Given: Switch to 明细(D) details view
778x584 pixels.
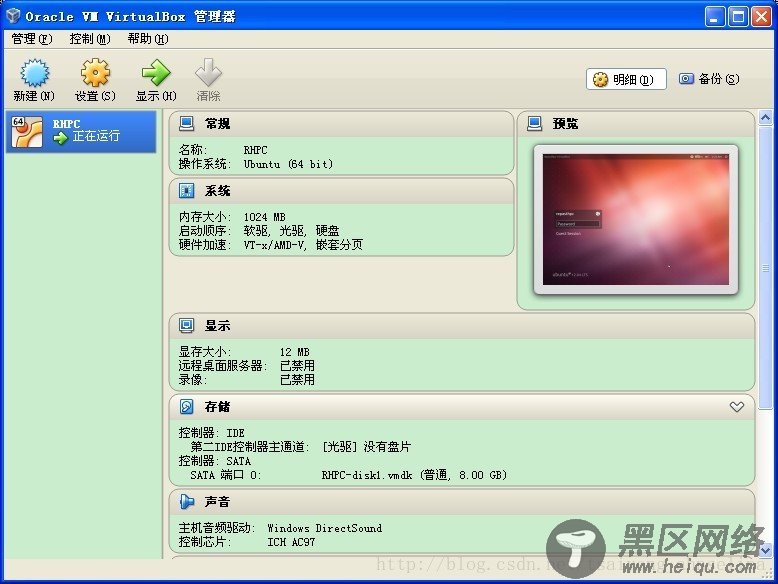Looking at the screenshot, I should coord(626,79).
